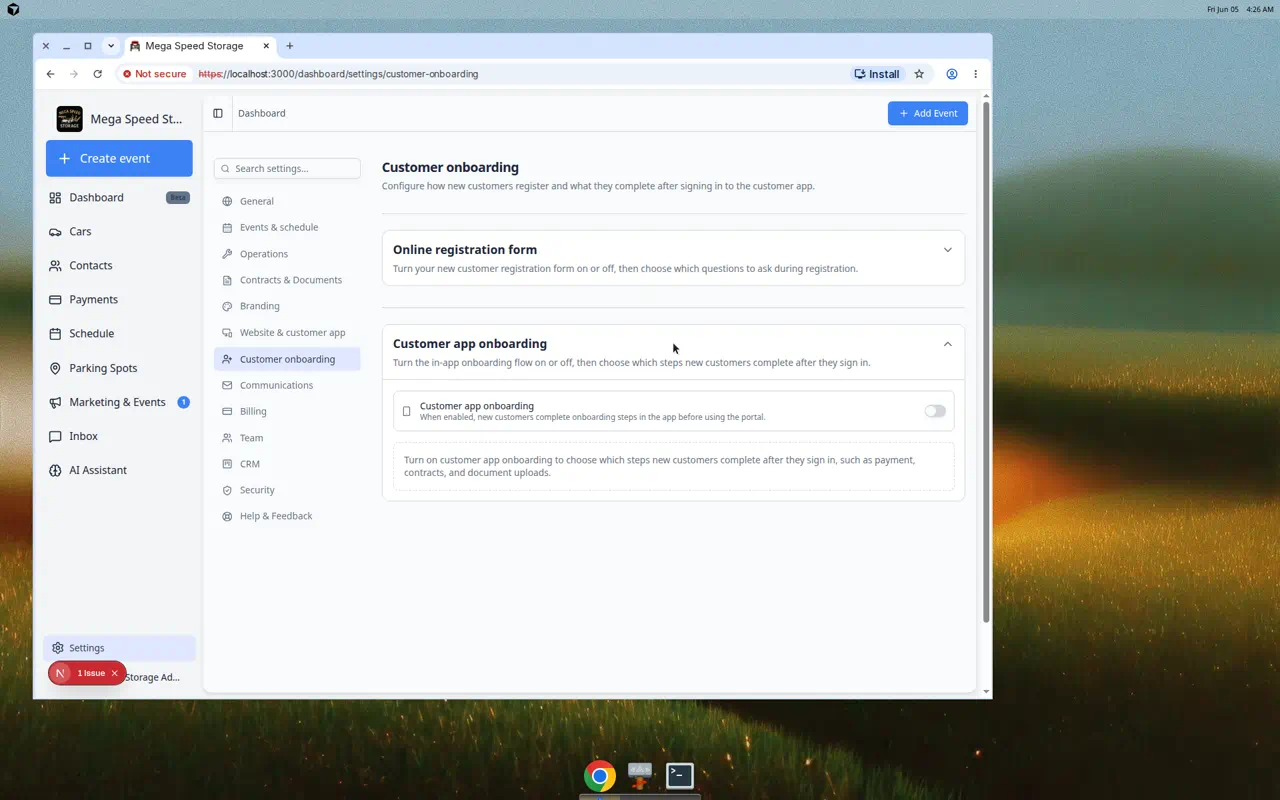Click the Marketing & Events megaphone icon
1280x800 pixels.
[x=55, y=402]
